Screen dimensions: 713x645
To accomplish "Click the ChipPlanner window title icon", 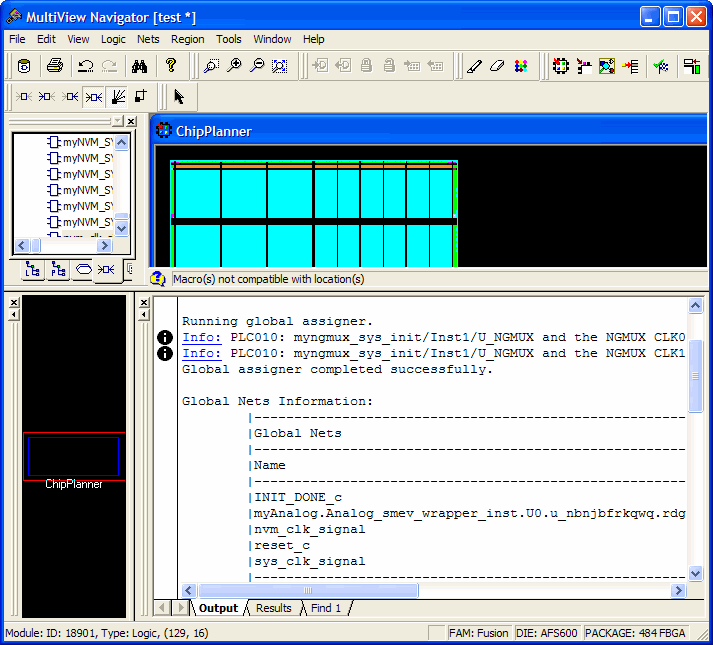I will coord(164,131).
